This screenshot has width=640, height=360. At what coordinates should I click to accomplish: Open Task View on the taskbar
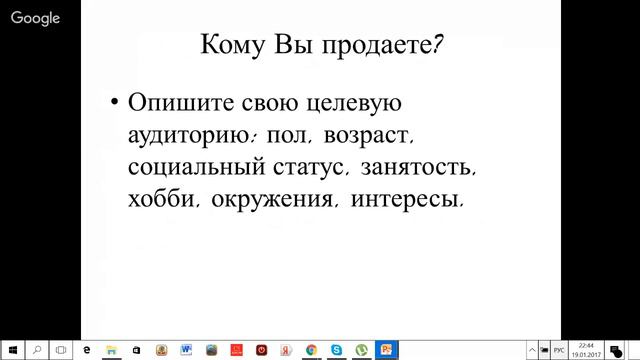click(x=61, y=350)
